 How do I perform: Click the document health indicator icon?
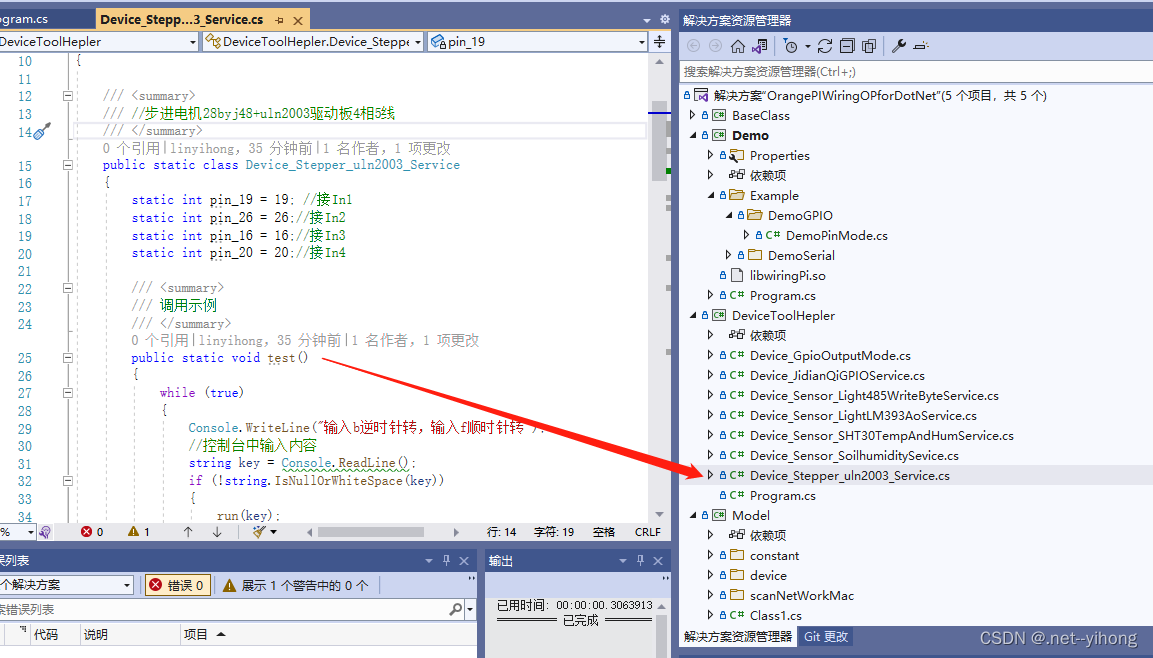(45, 532)
